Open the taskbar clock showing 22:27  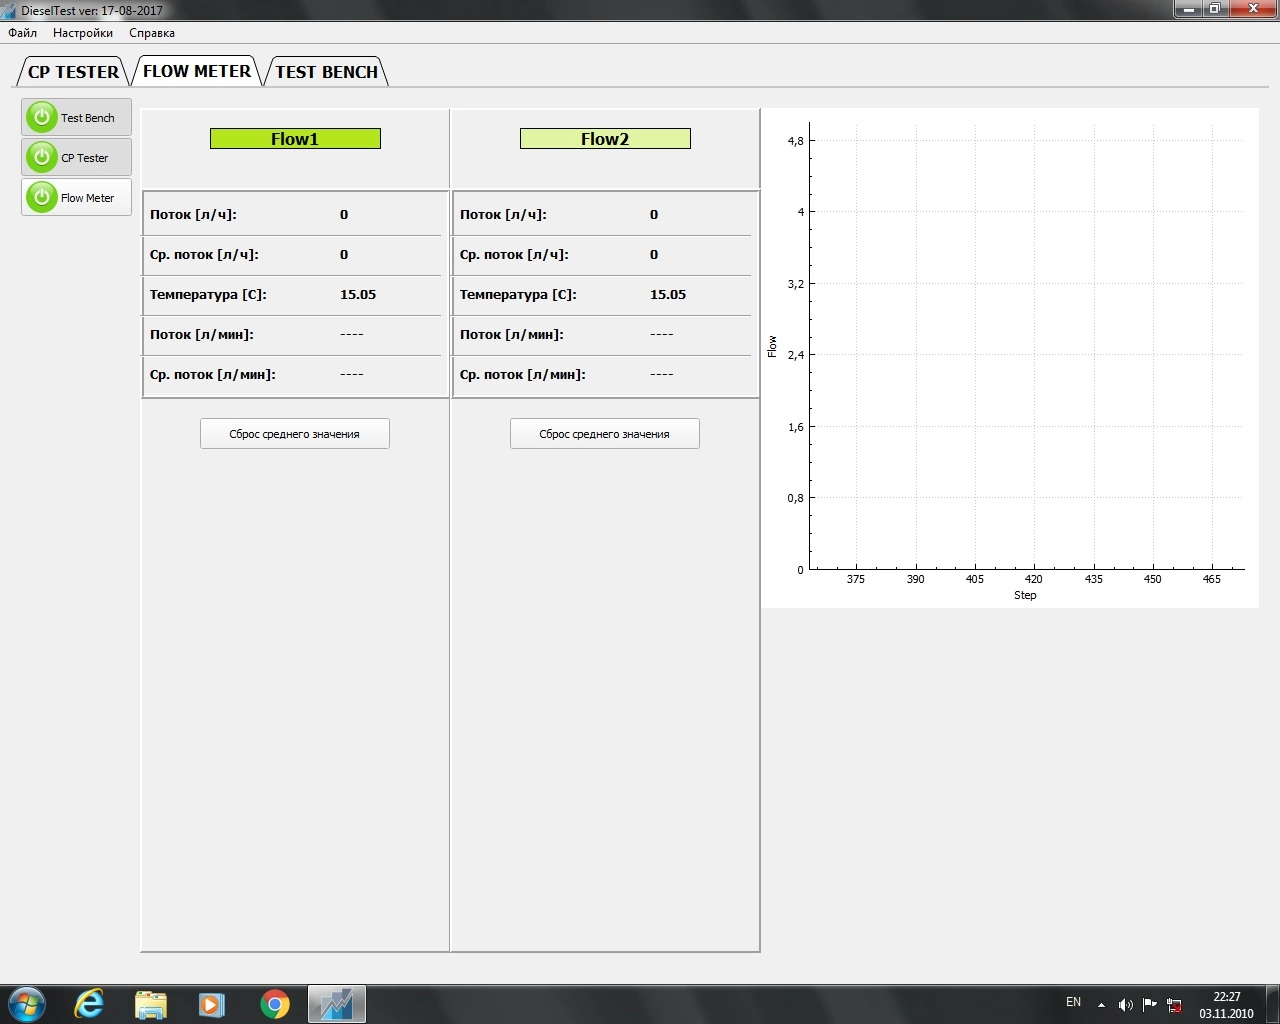click(1226, 1005)
